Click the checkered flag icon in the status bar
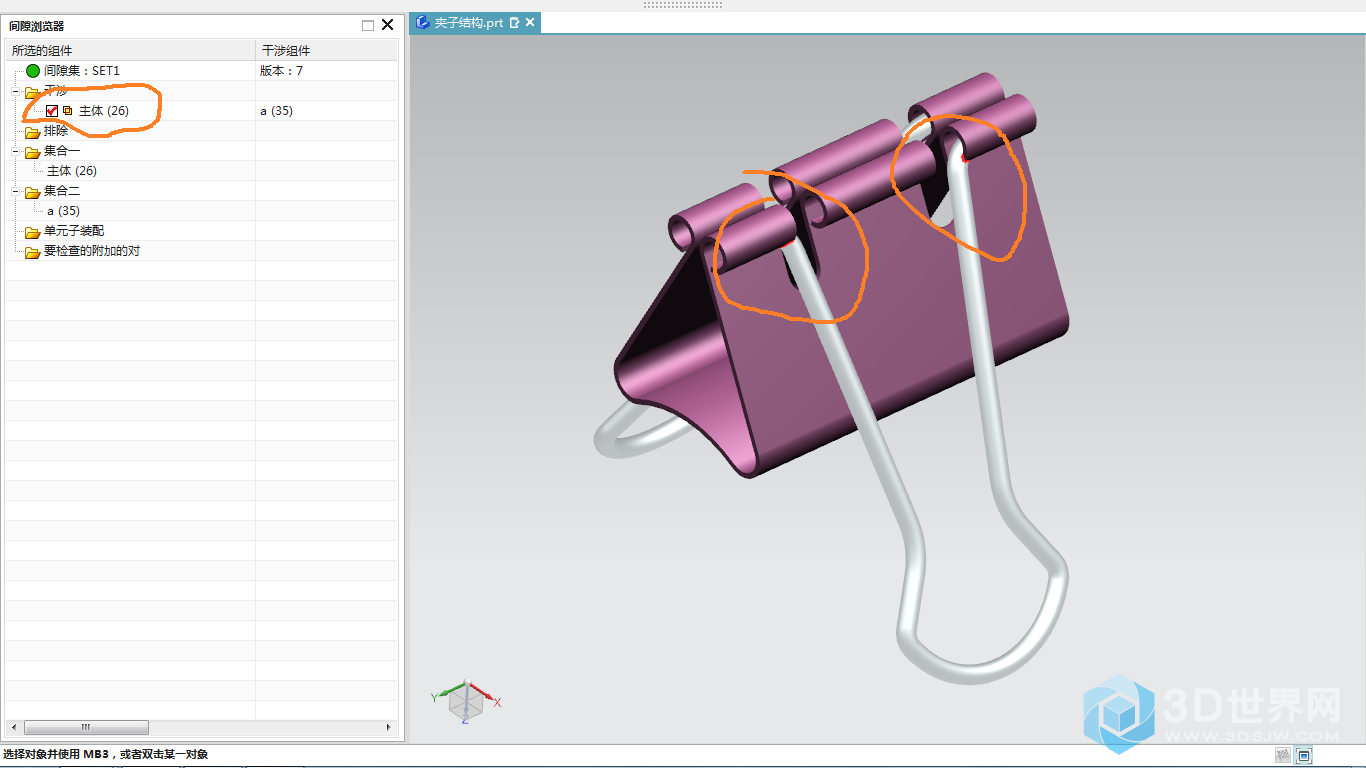This screenshot has height=768, width=1366. (x=1283, y=755)
